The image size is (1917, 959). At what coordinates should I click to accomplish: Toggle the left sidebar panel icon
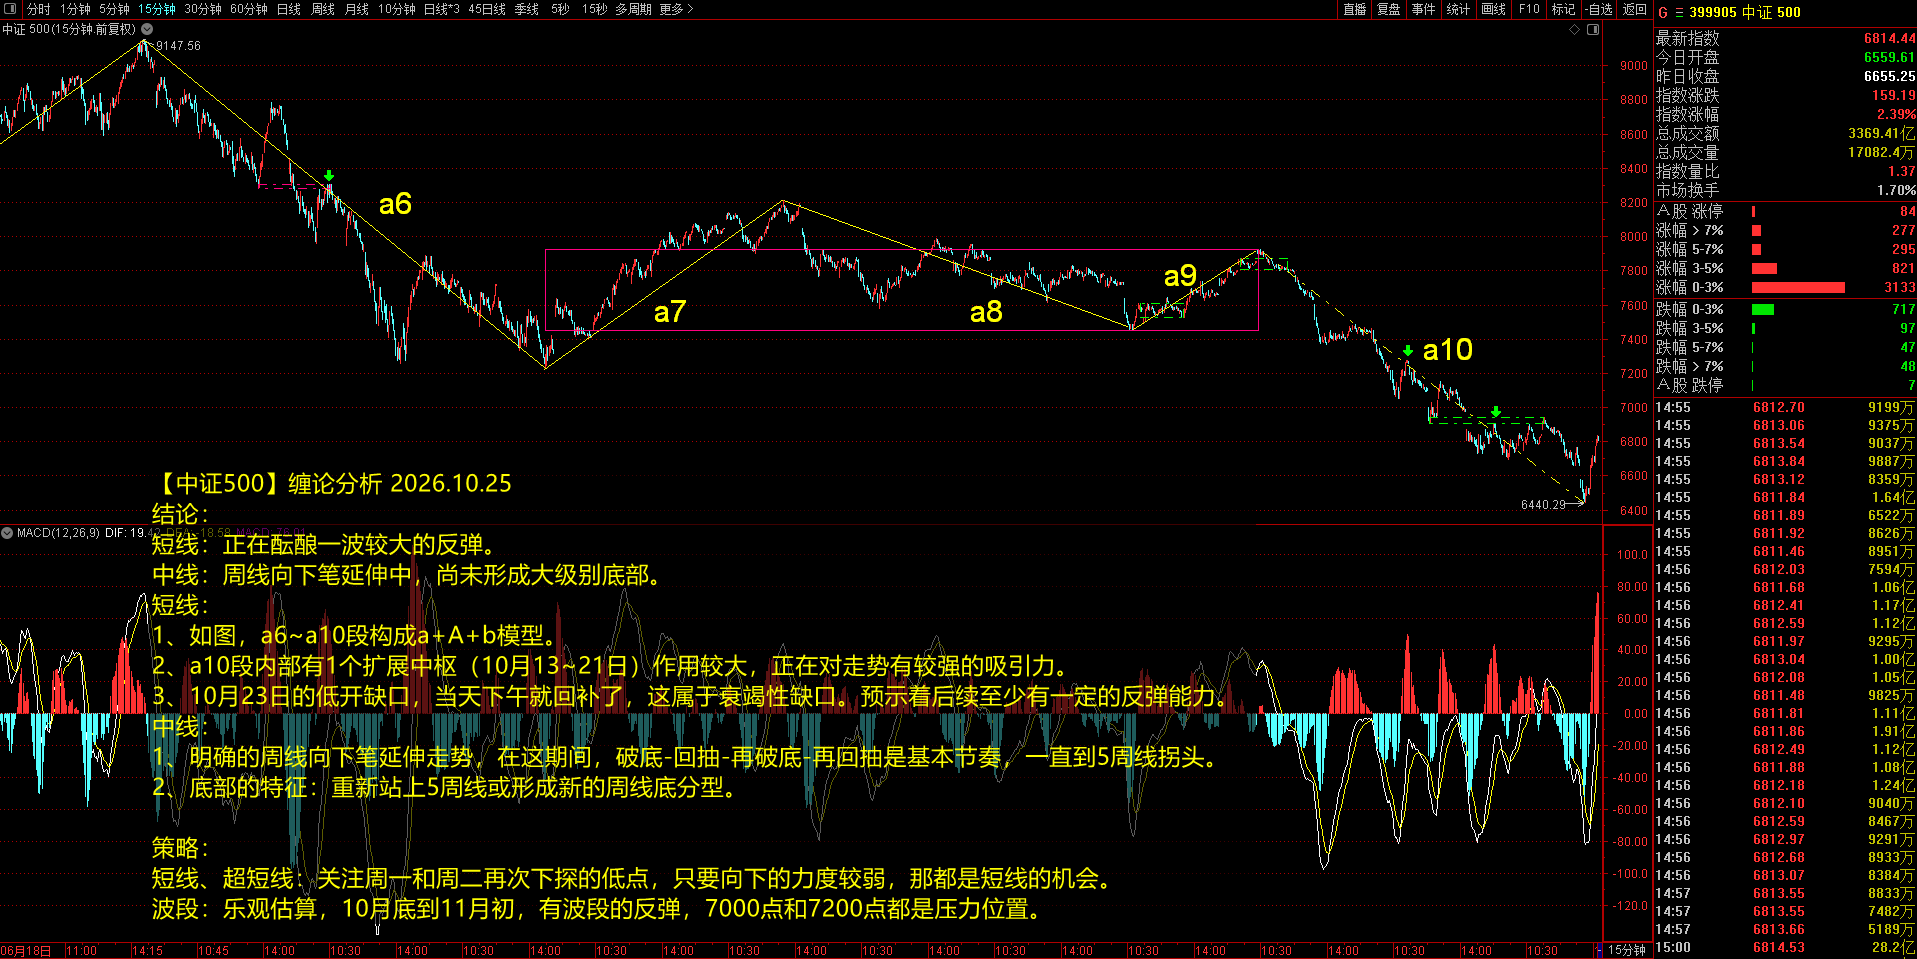pyautogui.click(x=10, y=9)
